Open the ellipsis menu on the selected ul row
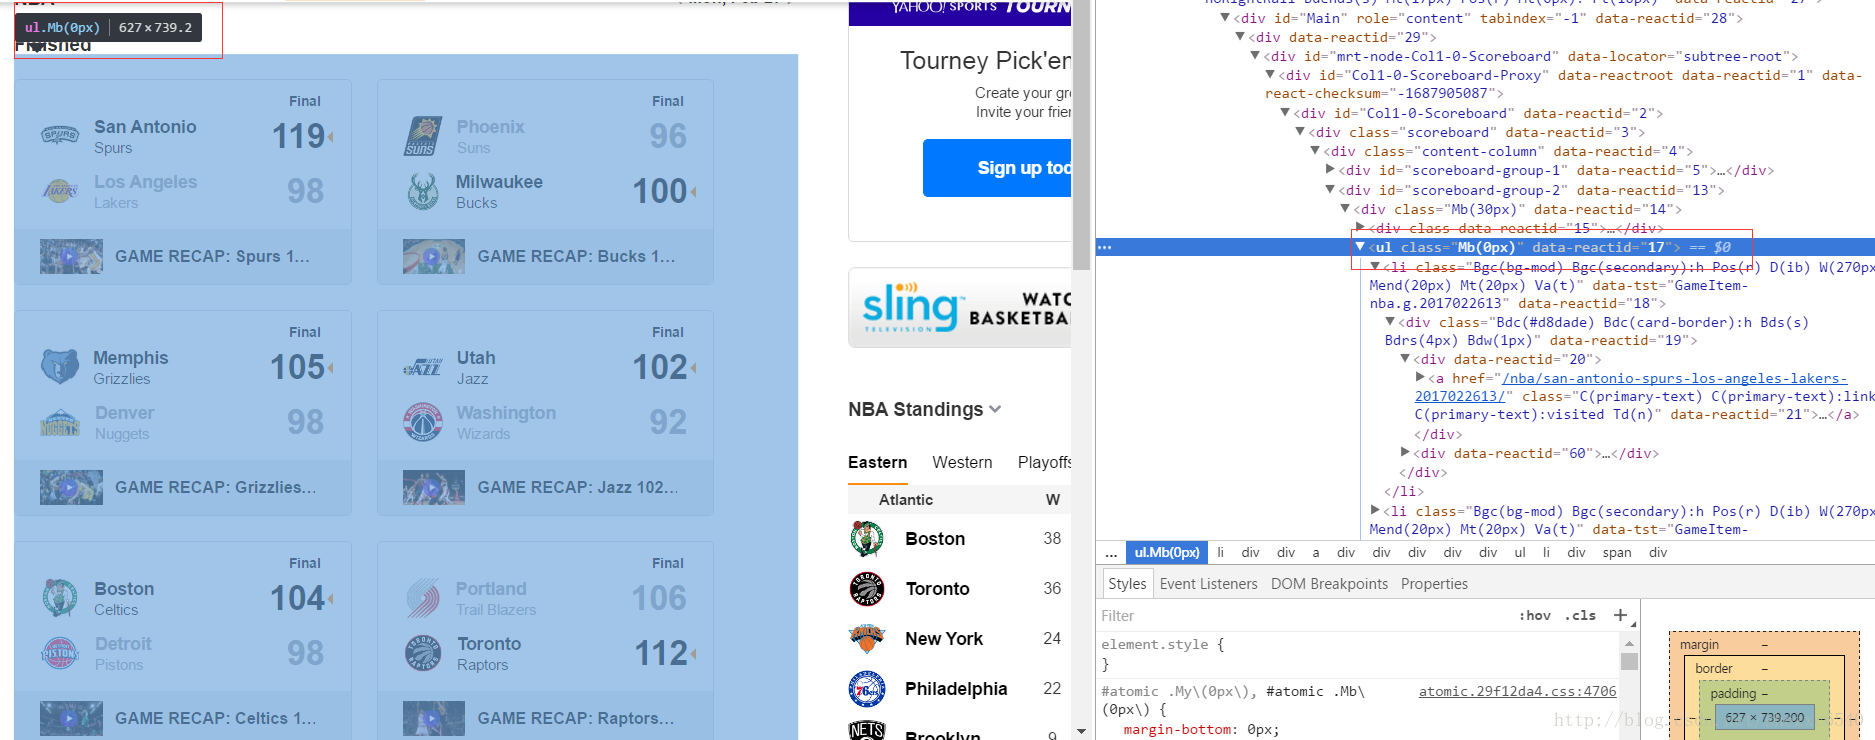1875x740 pixels. tap(1104, 247)
